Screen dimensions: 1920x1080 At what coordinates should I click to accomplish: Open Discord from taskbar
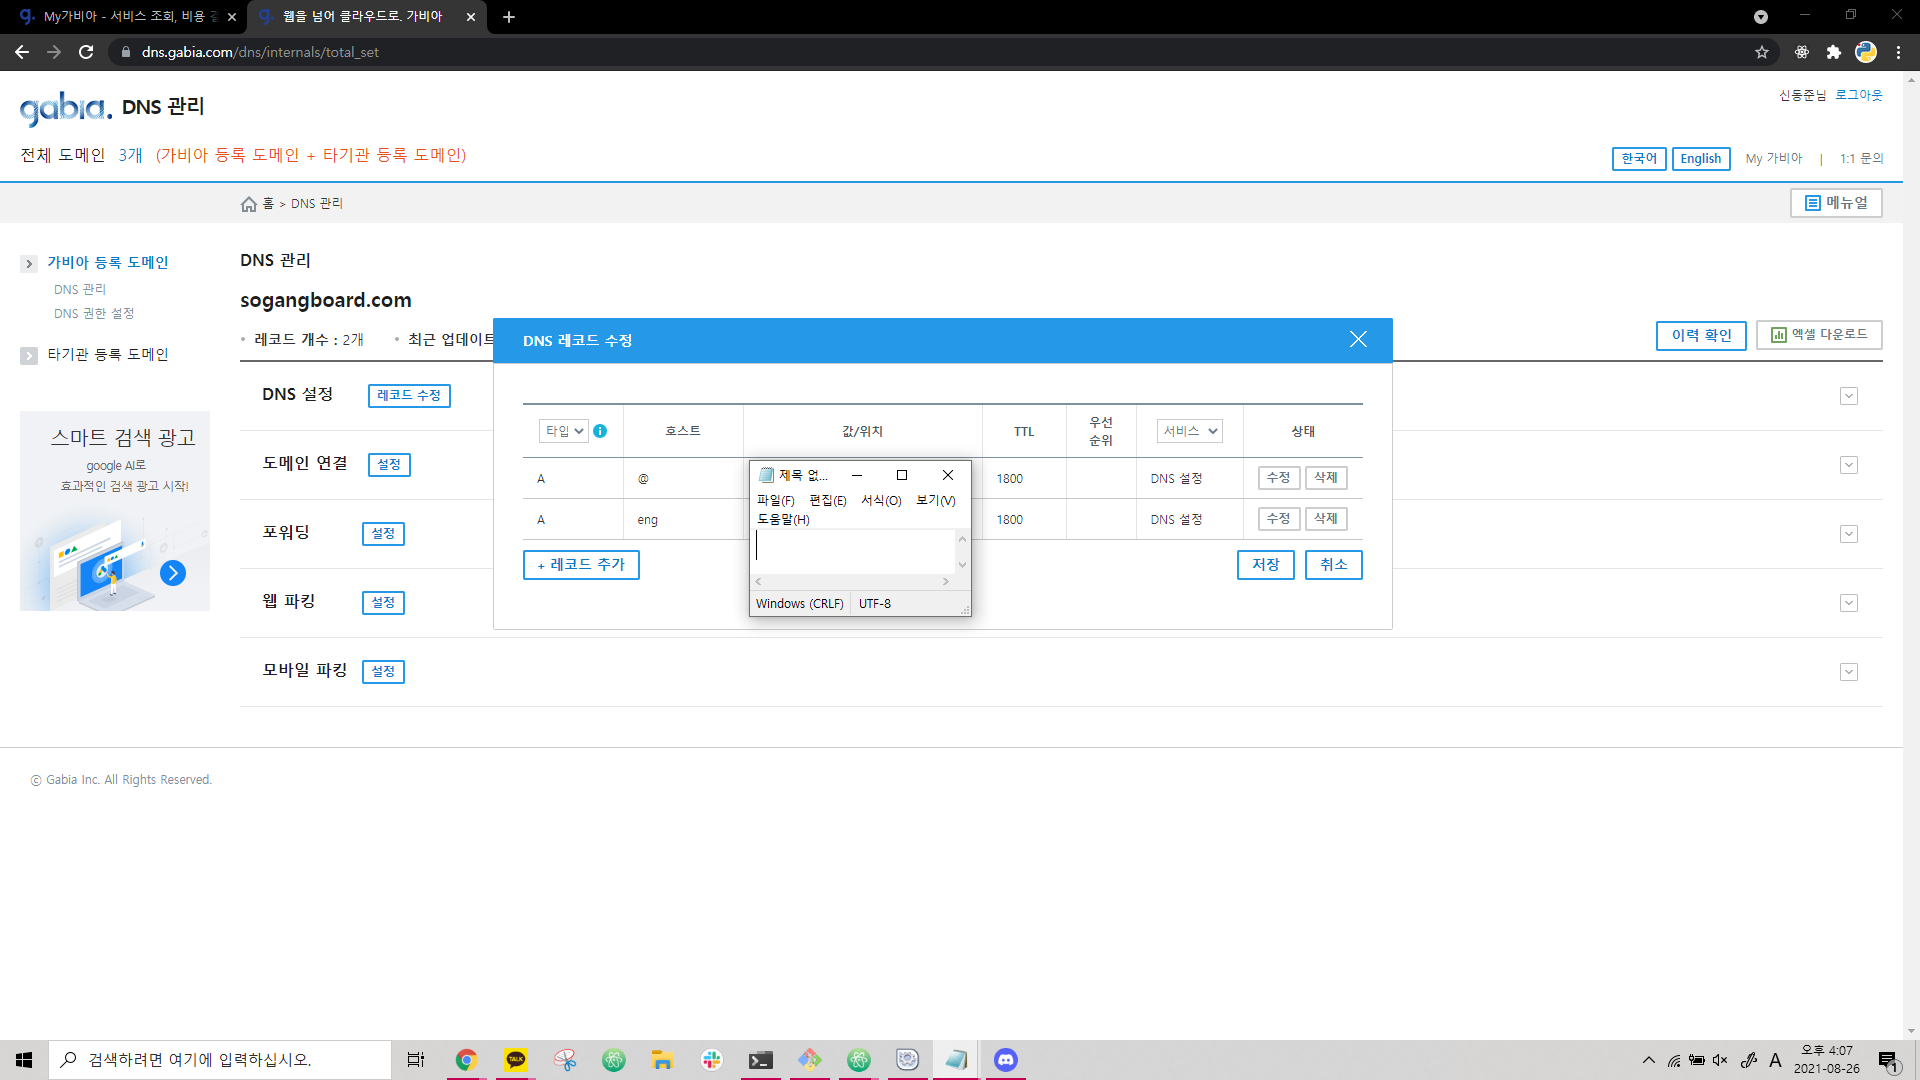click(1005, 1060)
